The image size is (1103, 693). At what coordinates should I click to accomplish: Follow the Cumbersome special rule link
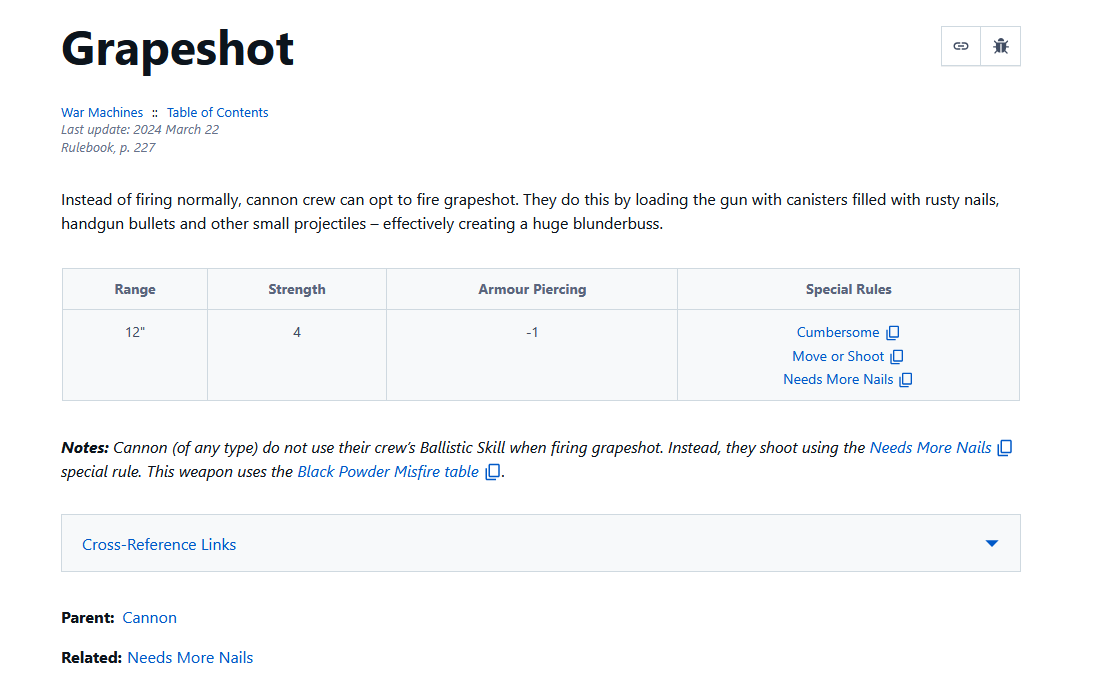[838, 333]
